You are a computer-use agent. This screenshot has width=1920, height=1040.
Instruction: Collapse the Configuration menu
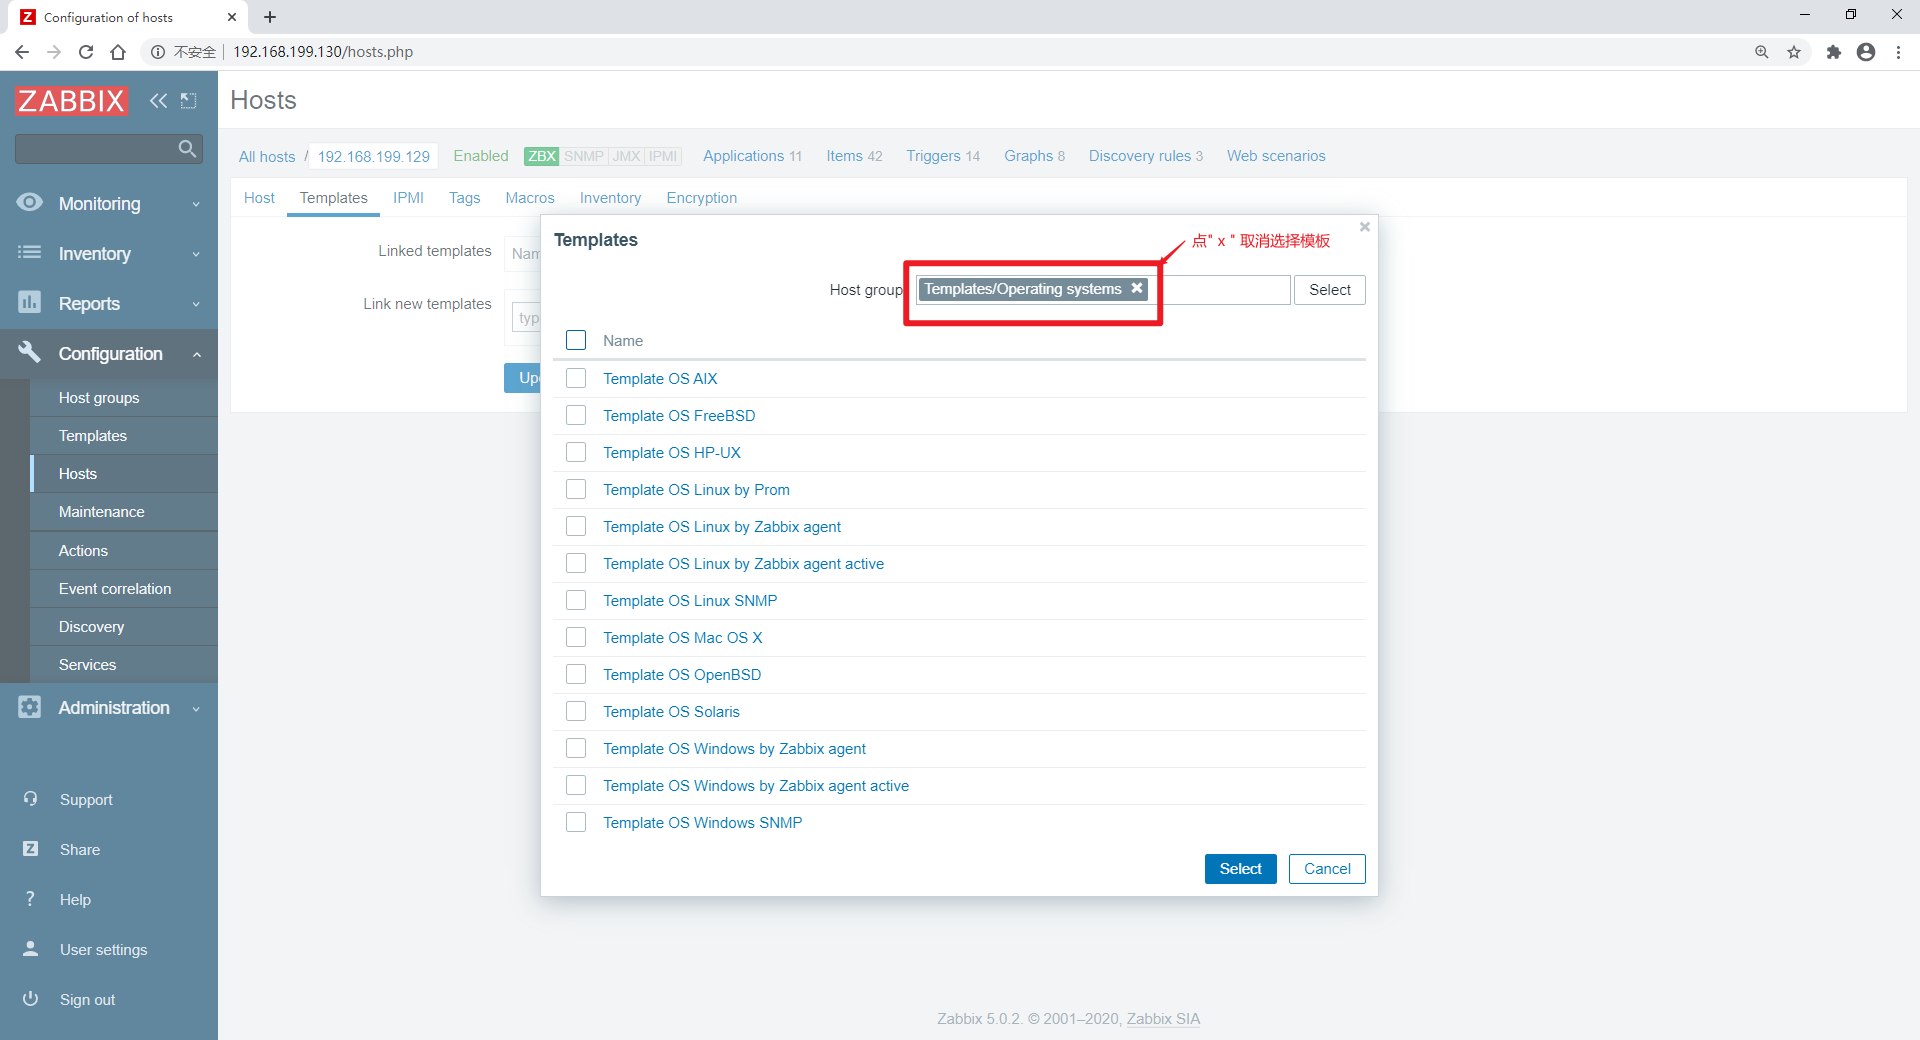[109, 353]
